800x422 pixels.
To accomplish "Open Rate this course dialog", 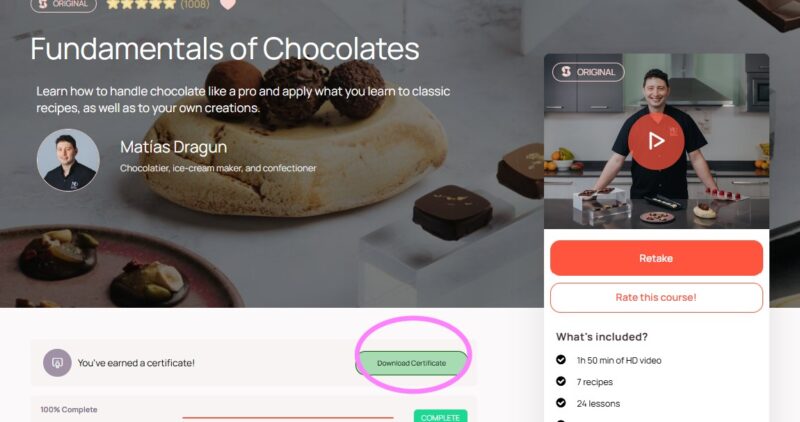I will pos(656,297).
